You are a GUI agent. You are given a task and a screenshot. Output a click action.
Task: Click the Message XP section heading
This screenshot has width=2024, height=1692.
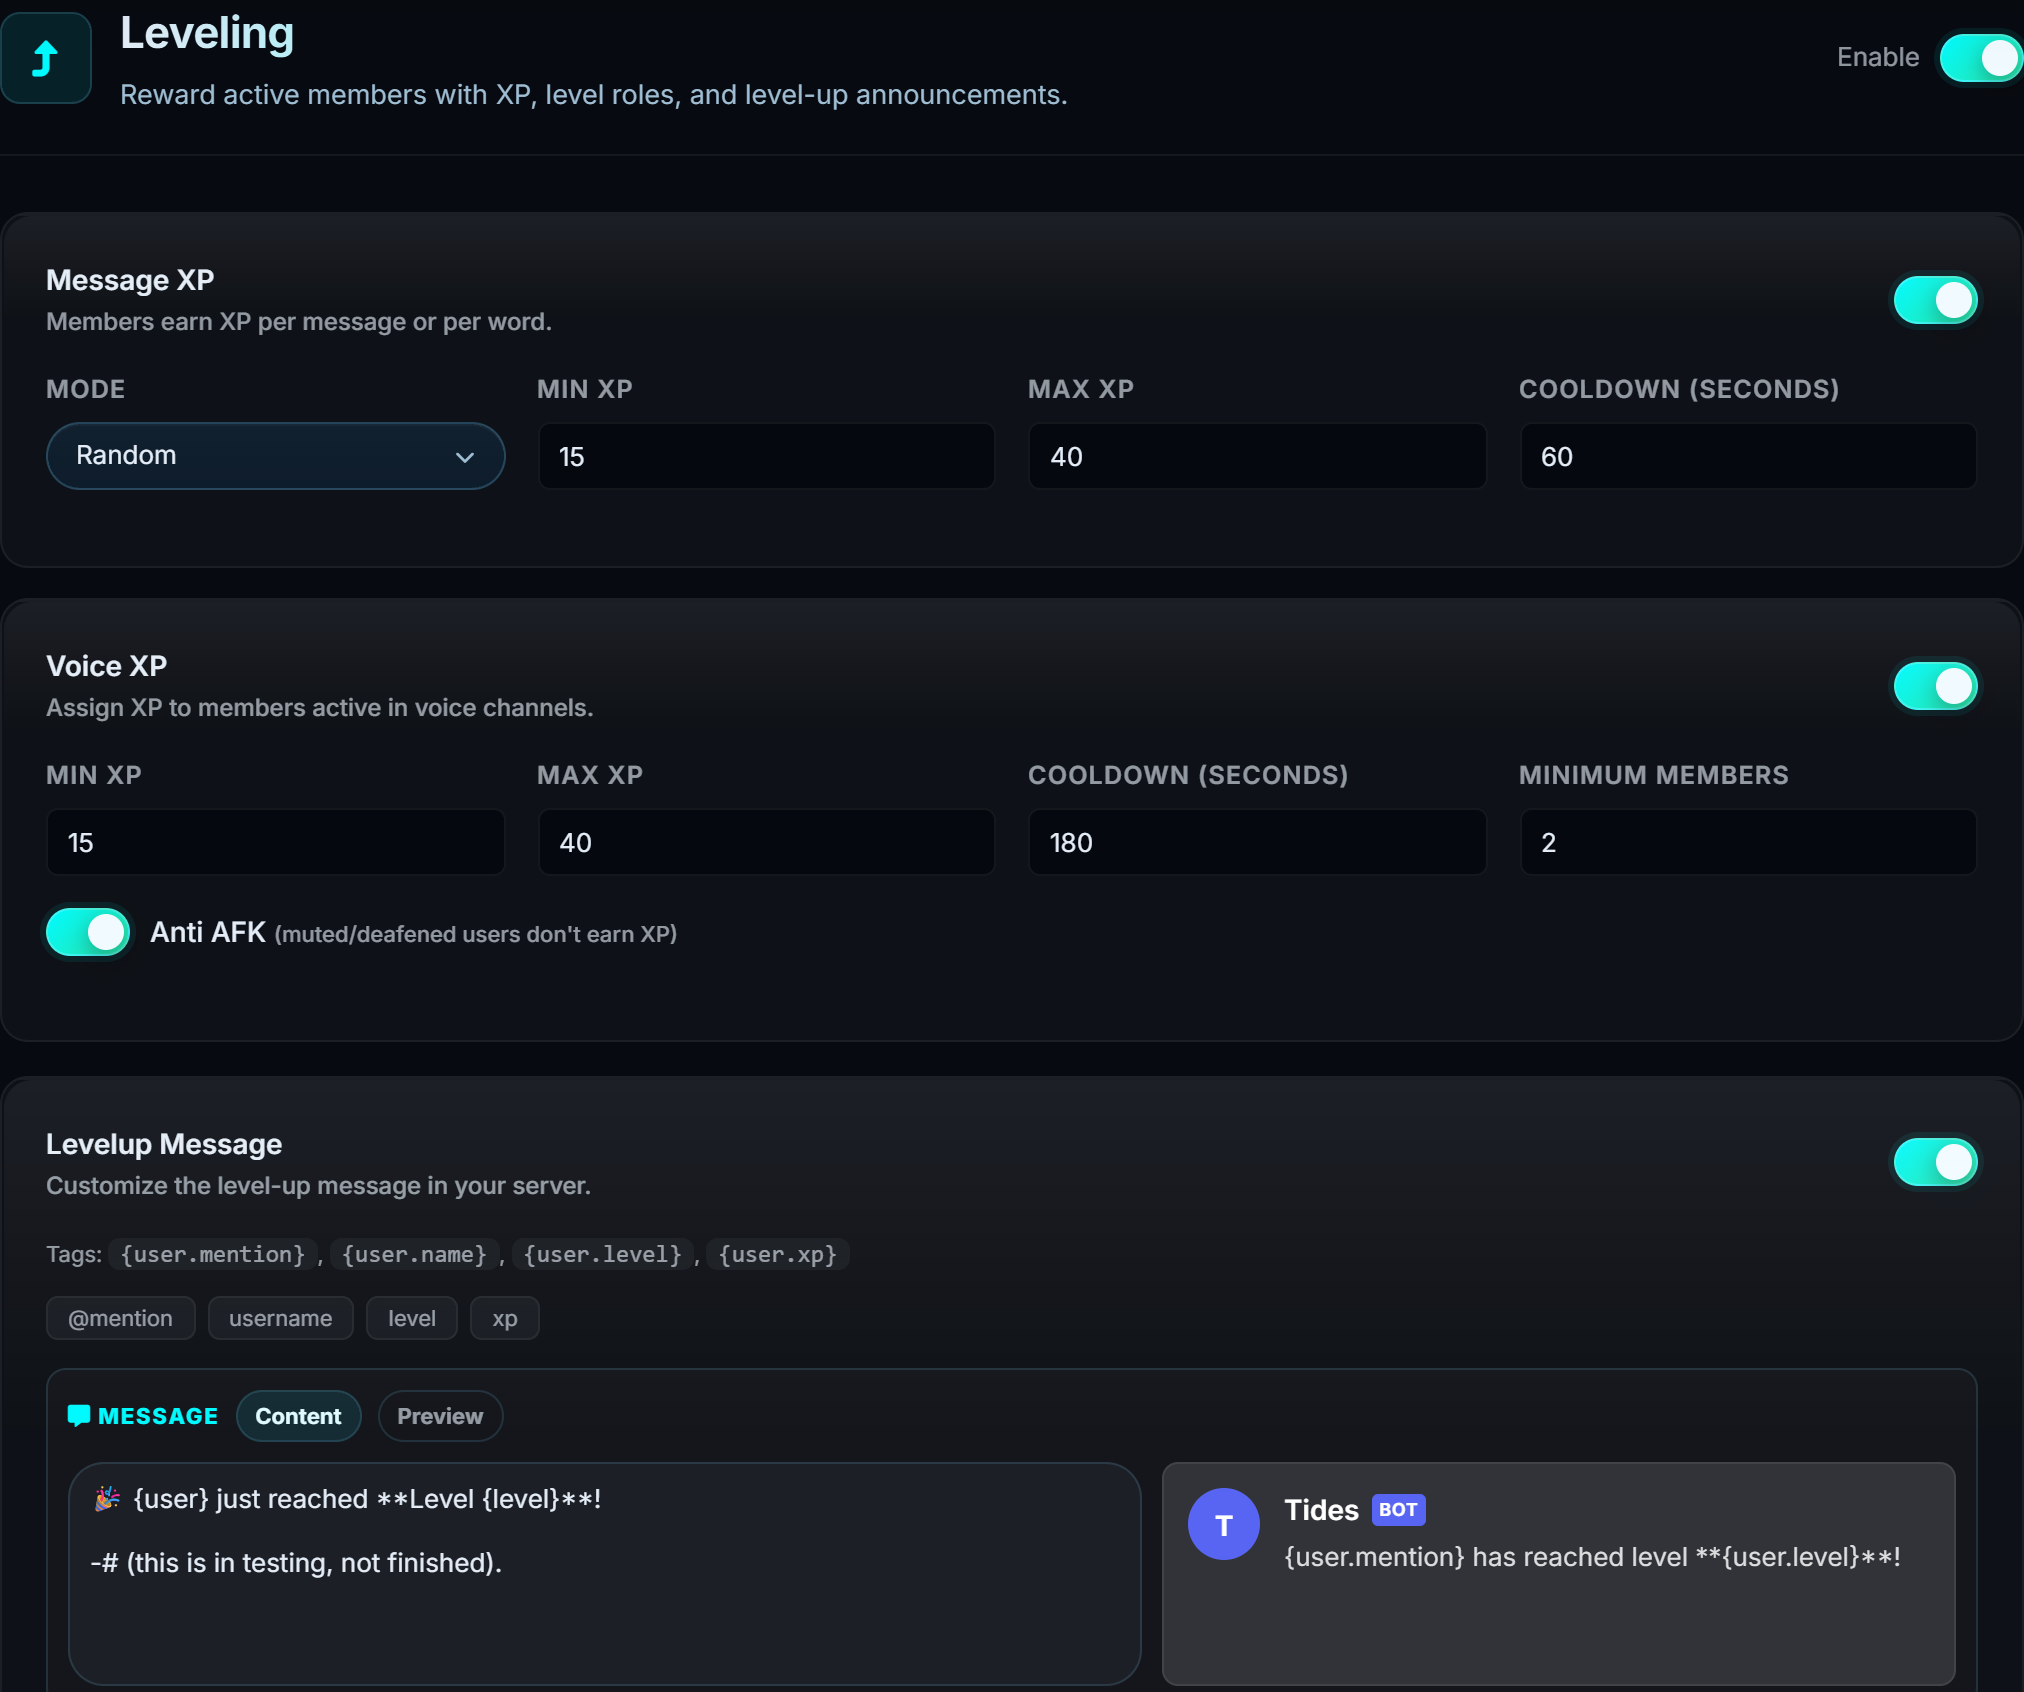(x=130, y=280)
